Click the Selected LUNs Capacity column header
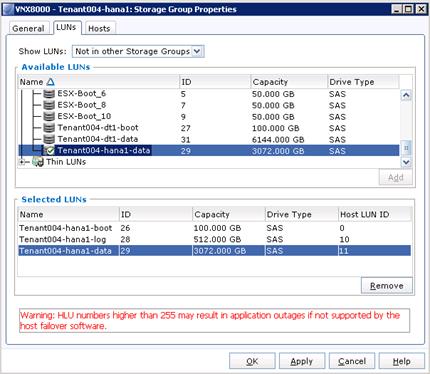Image resolution: width=430 pixels, height=374 pixels. coord(229,214)
